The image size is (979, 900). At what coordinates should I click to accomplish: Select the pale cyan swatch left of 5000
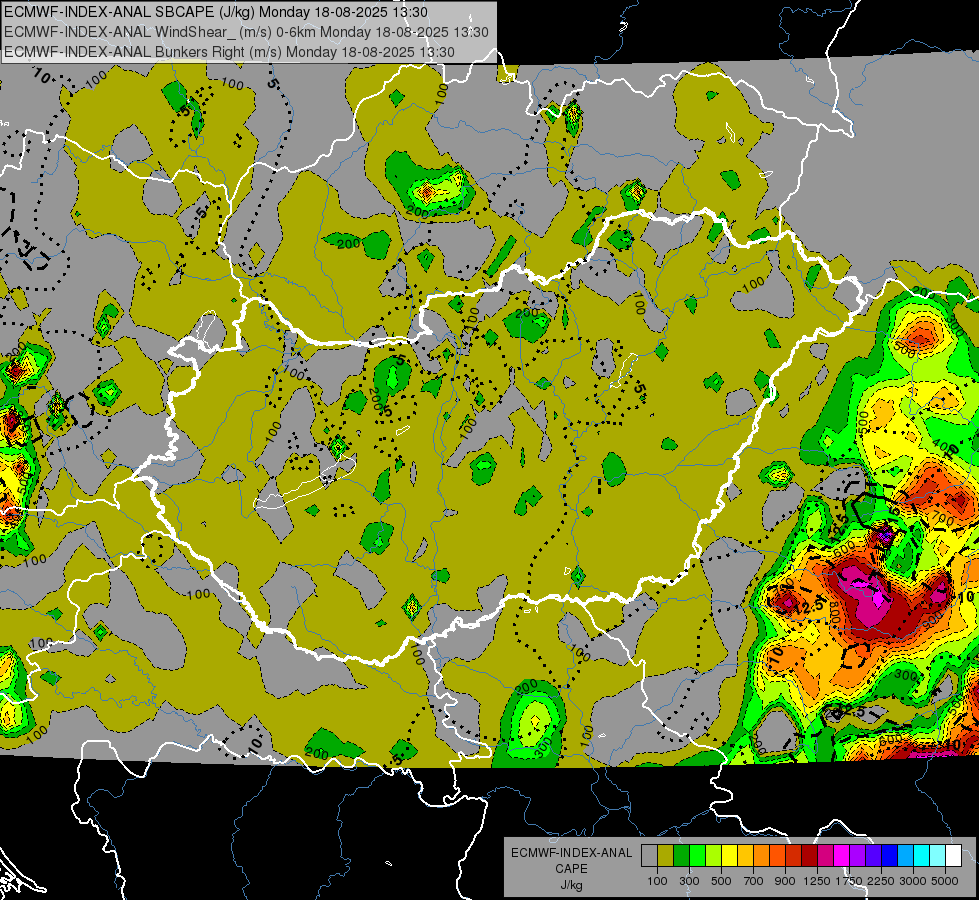938,856
